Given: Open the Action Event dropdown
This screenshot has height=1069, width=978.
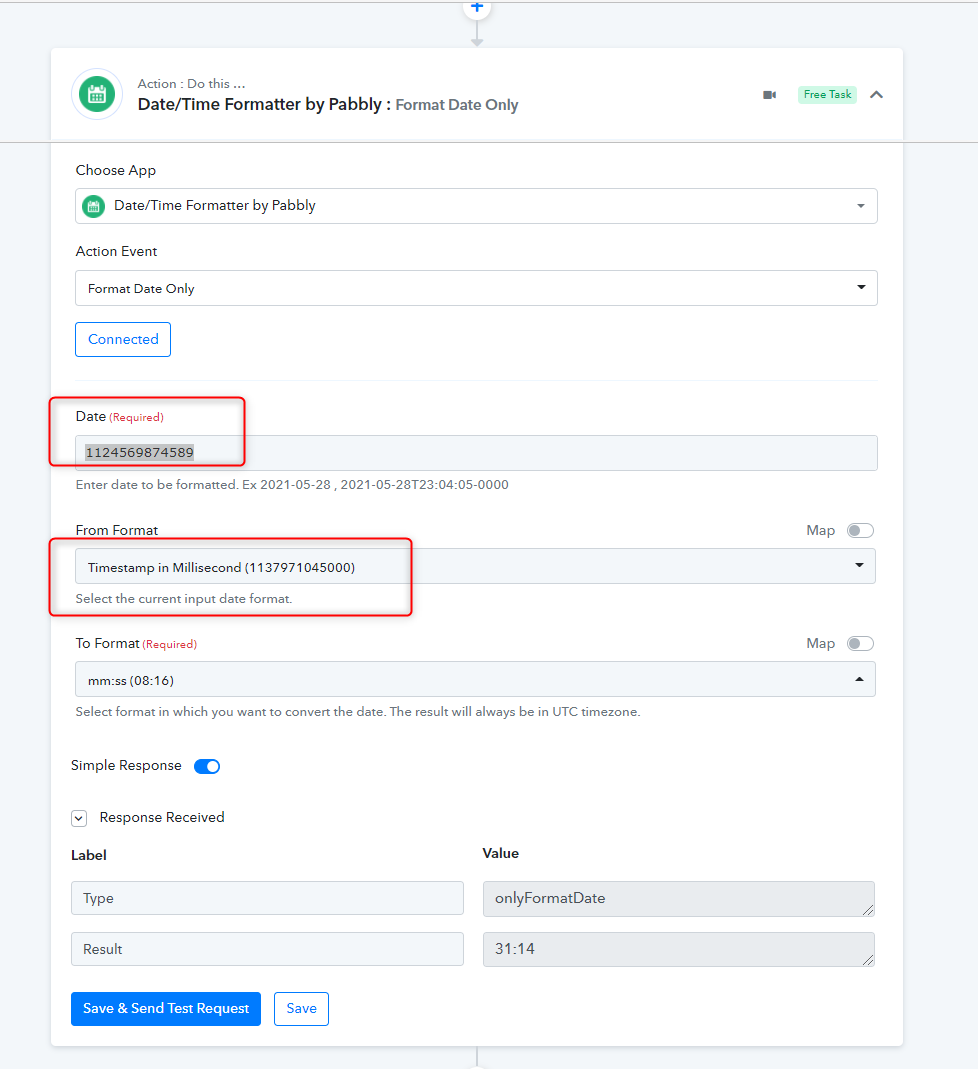Looking at the screenshot, I should (x=476, y=288).
